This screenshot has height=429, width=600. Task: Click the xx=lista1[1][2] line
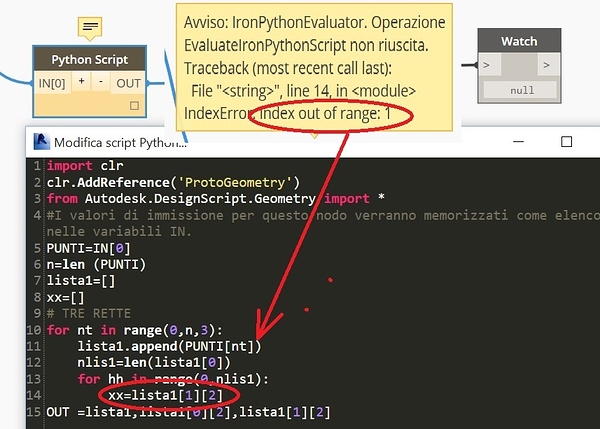click(x=165, y=395)
